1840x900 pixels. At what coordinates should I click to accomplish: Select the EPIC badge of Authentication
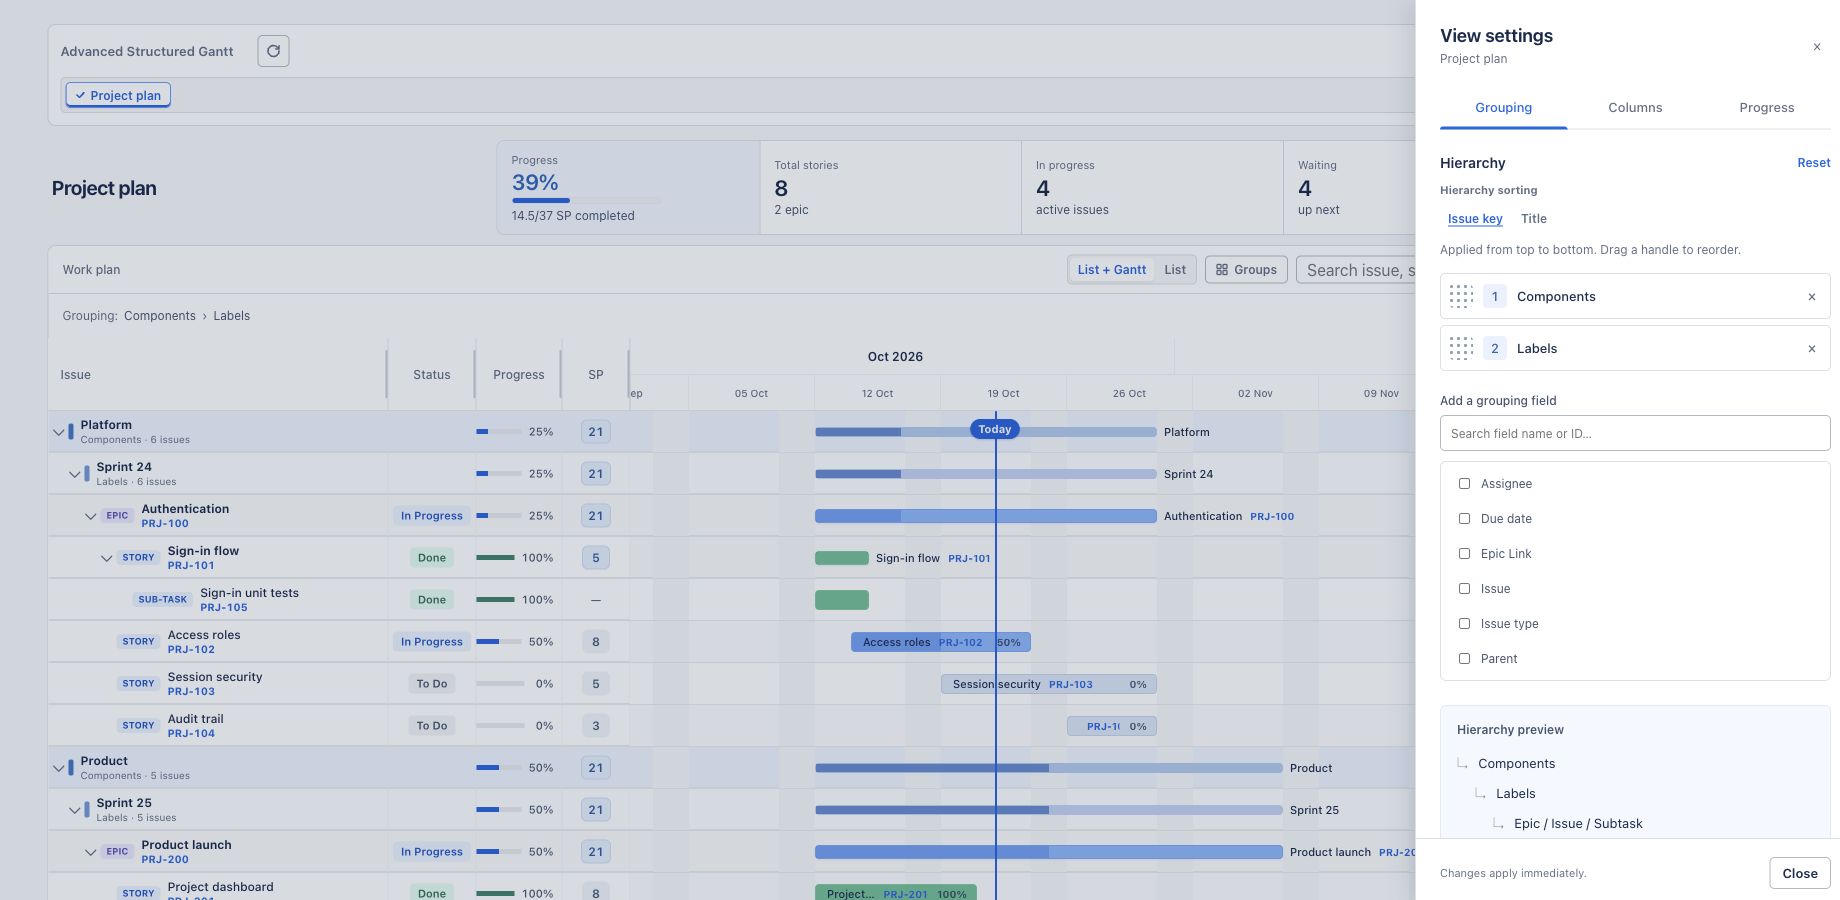pyautogui.click(x=117, y=516)
